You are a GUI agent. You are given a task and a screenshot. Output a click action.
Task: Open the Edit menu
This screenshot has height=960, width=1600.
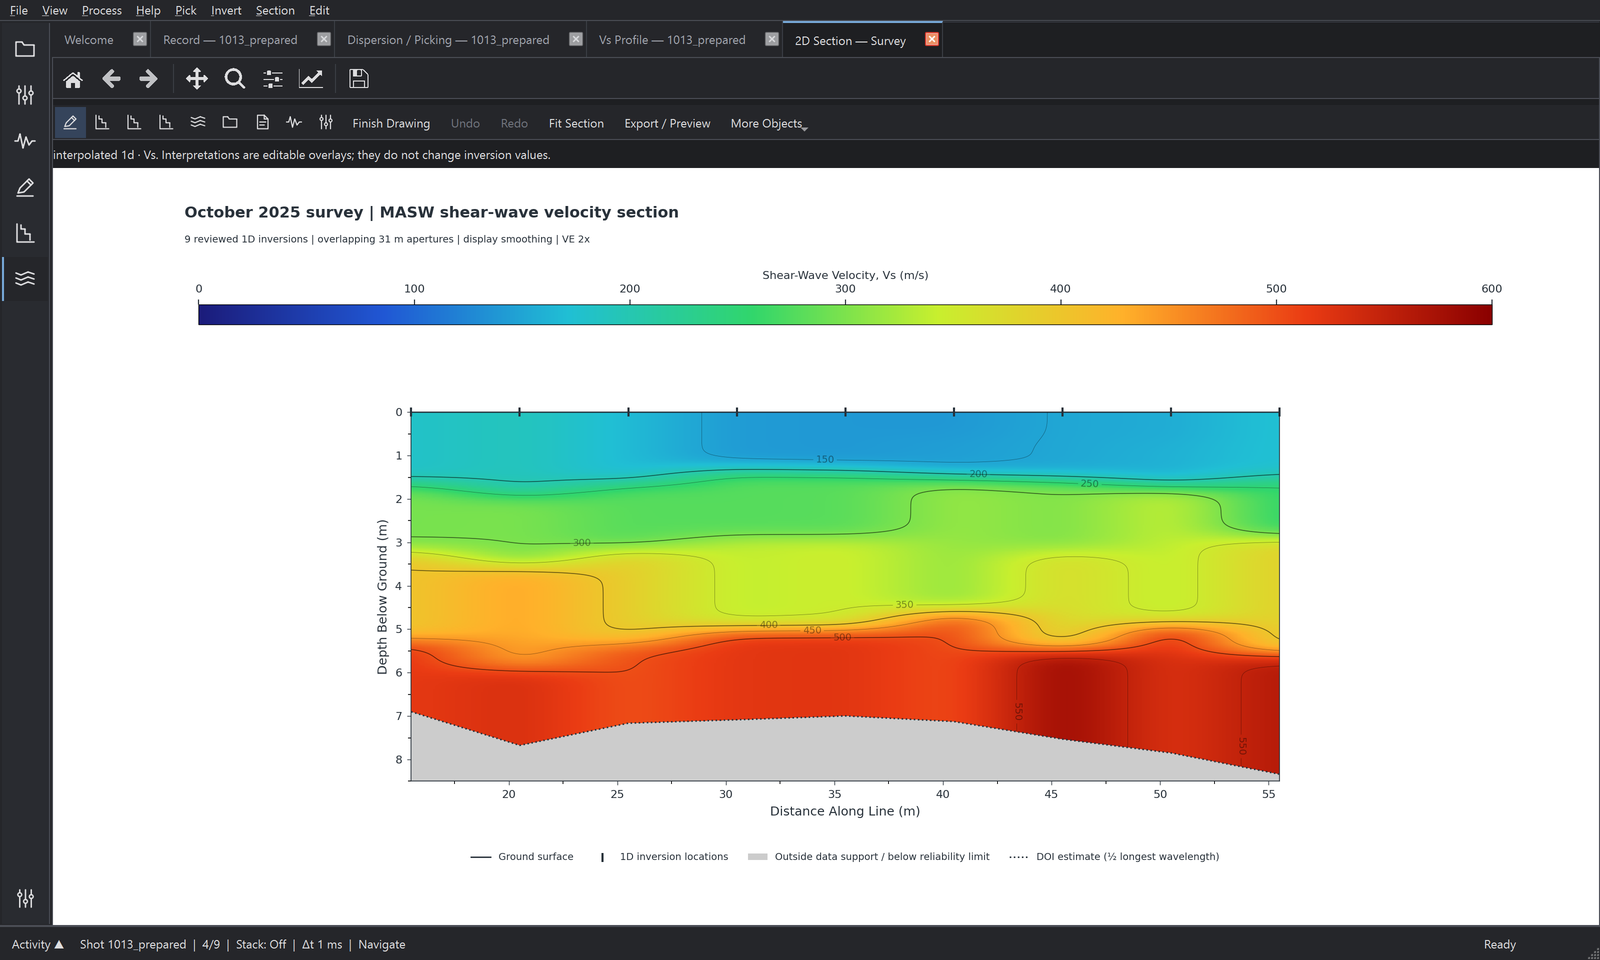coord(319,10)
